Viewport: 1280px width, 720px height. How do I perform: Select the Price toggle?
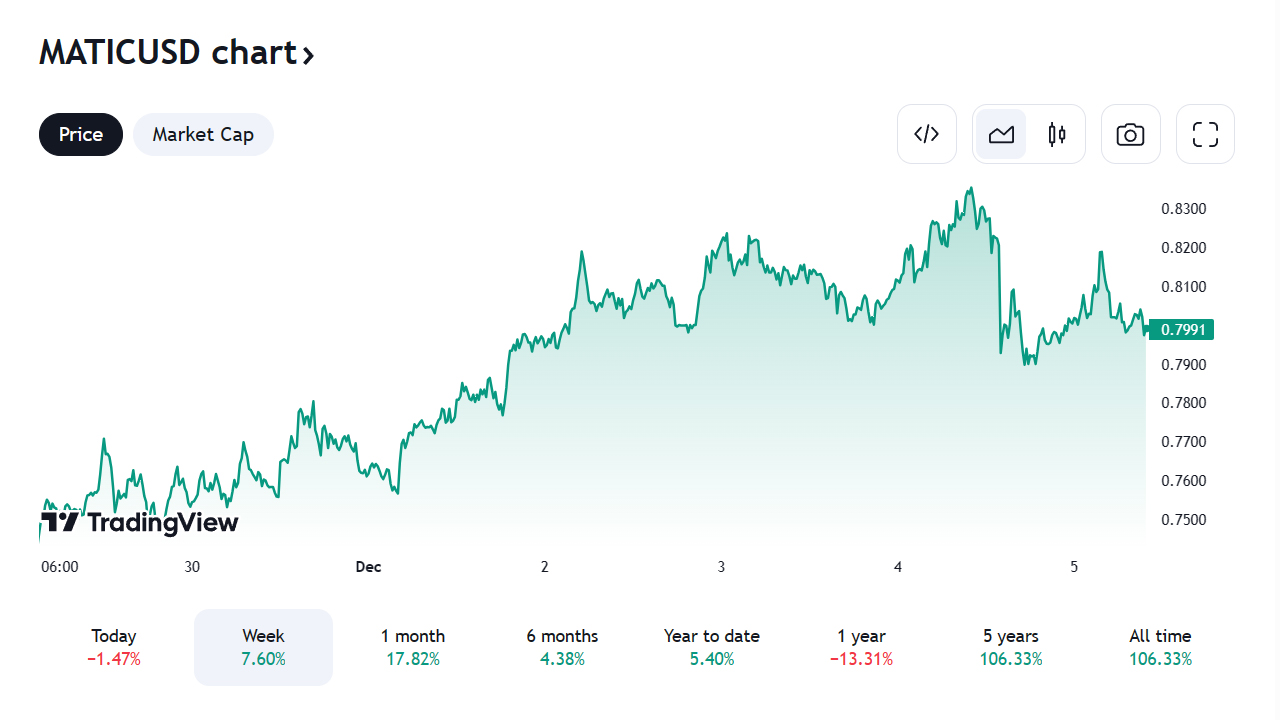click(81, 134)
